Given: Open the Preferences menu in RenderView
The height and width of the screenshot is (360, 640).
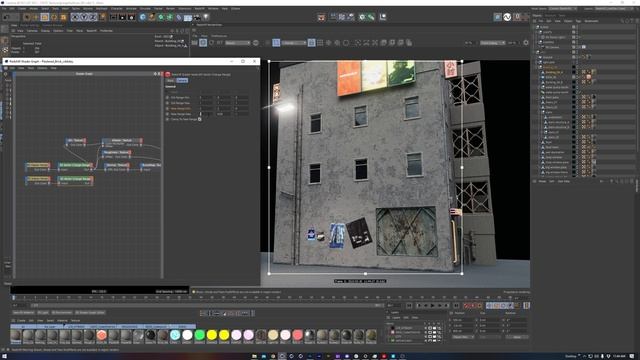Looking at the screenshot, I should (x=219, y=36).
